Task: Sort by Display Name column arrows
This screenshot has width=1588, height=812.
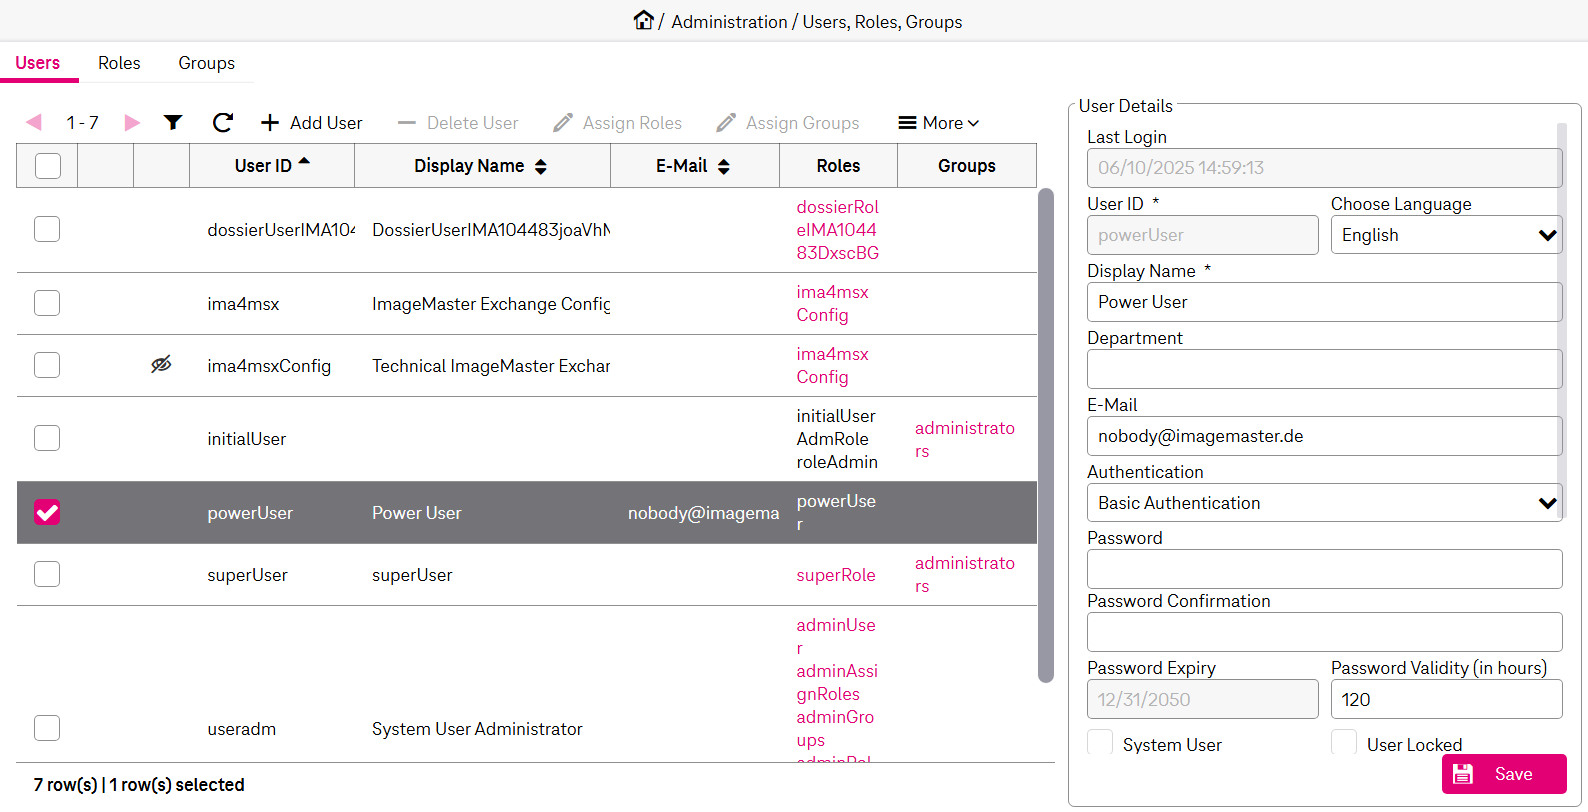Action: pyautogui.click(x=541, y=166)
